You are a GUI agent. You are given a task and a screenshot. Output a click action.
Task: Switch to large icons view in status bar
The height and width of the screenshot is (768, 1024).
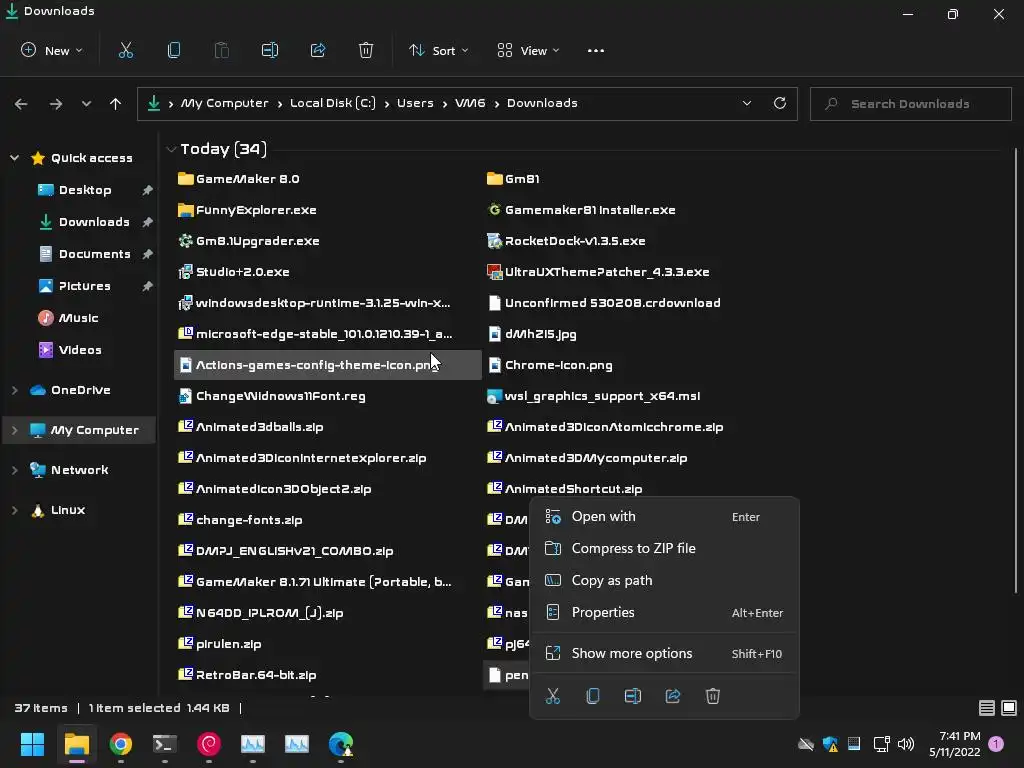click(1009, 708)
